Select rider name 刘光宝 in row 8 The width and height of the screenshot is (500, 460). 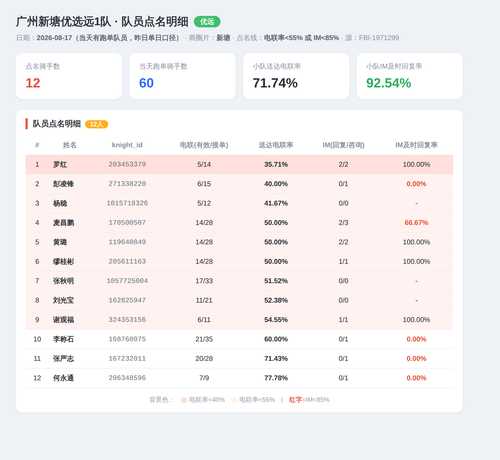[x=63, y=300]
